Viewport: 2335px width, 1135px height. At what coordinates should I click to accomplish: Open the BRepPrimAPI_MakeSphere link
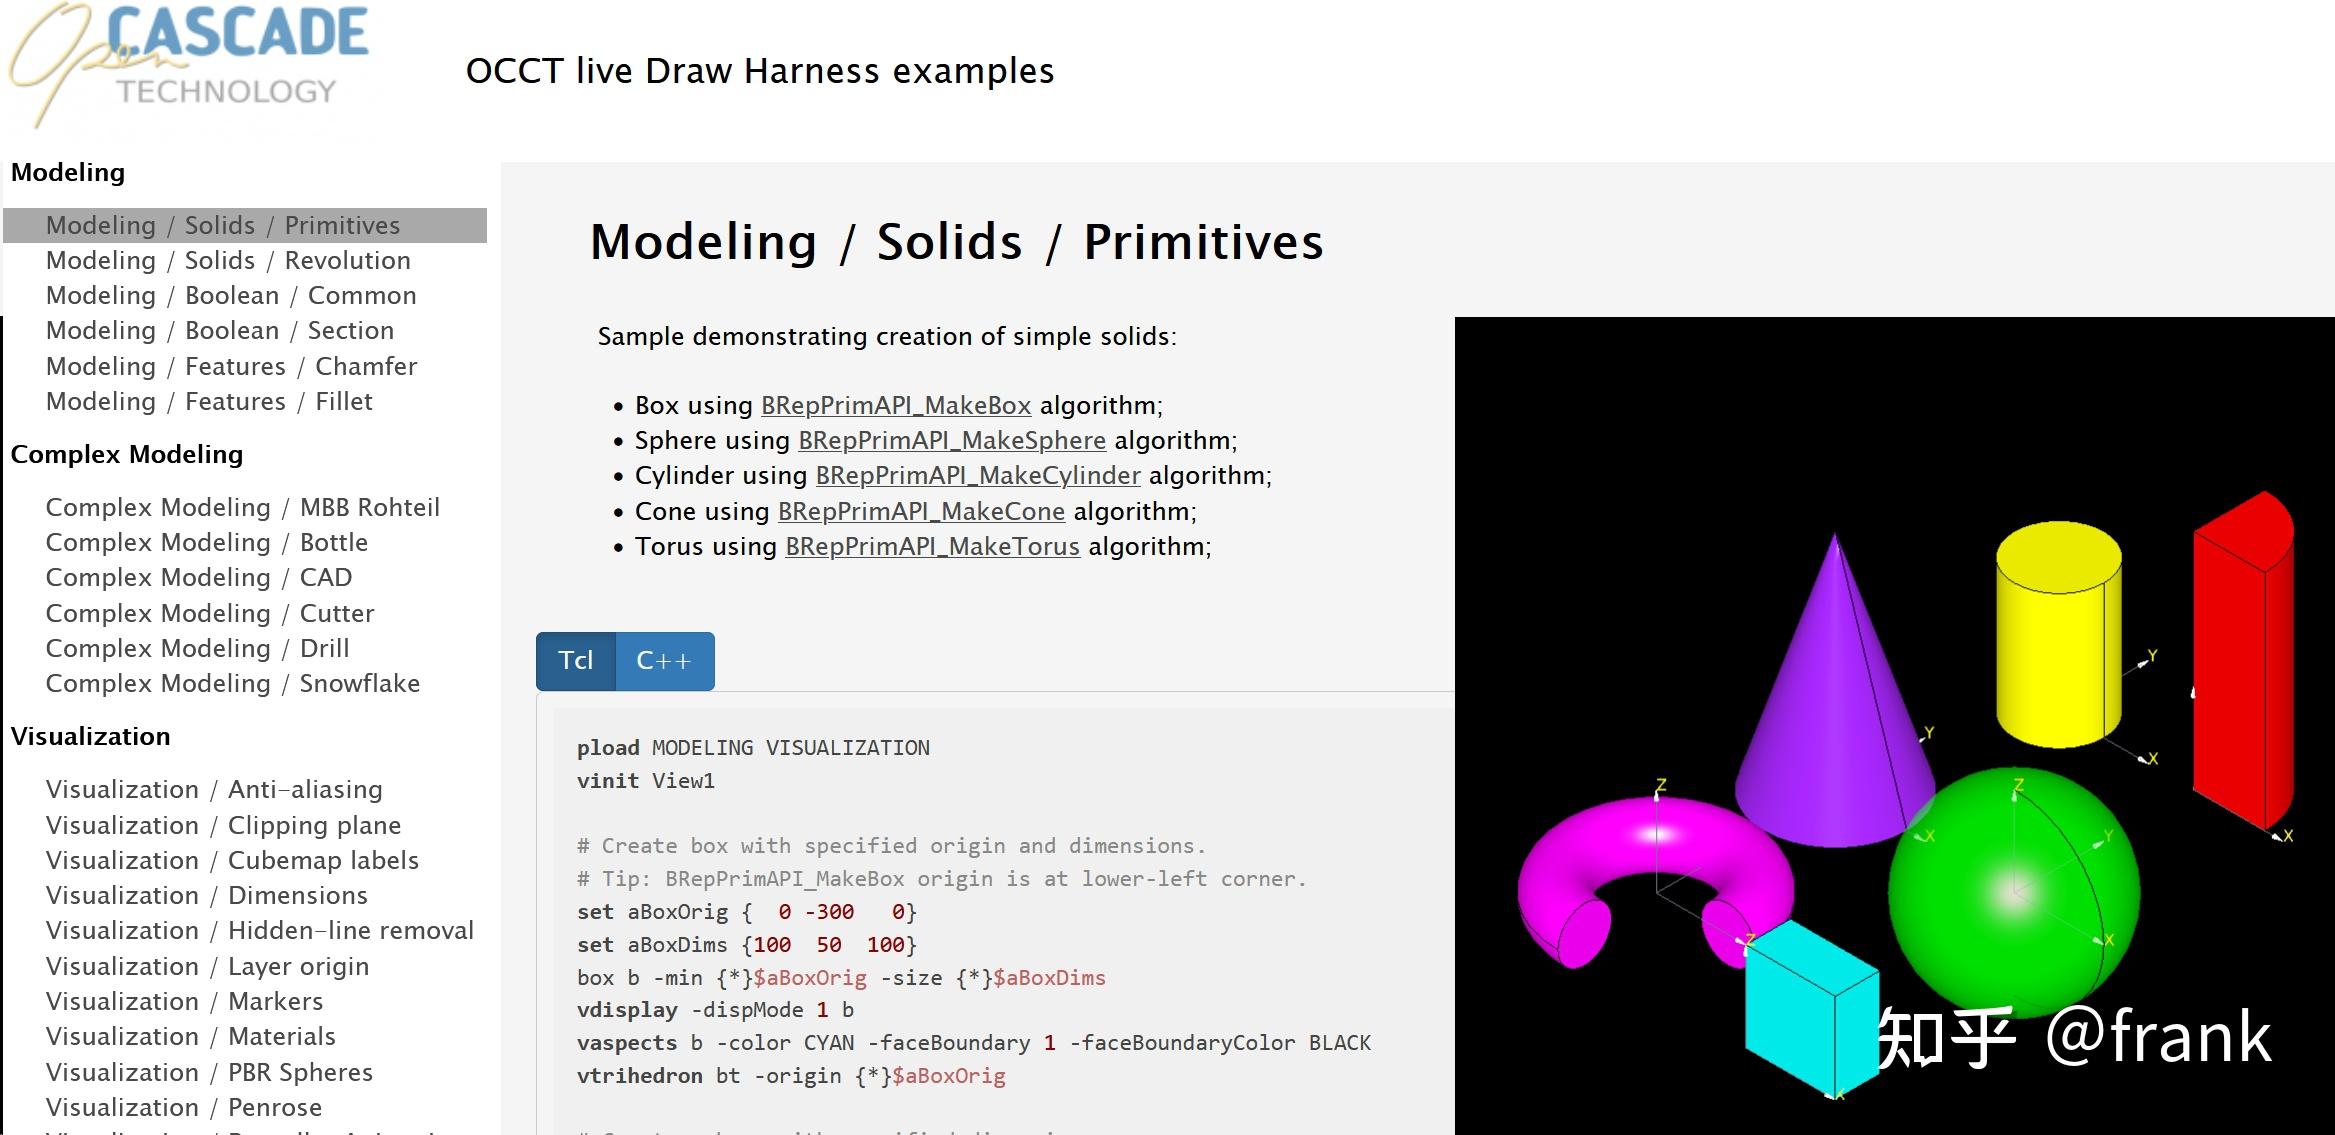point(951,440)
